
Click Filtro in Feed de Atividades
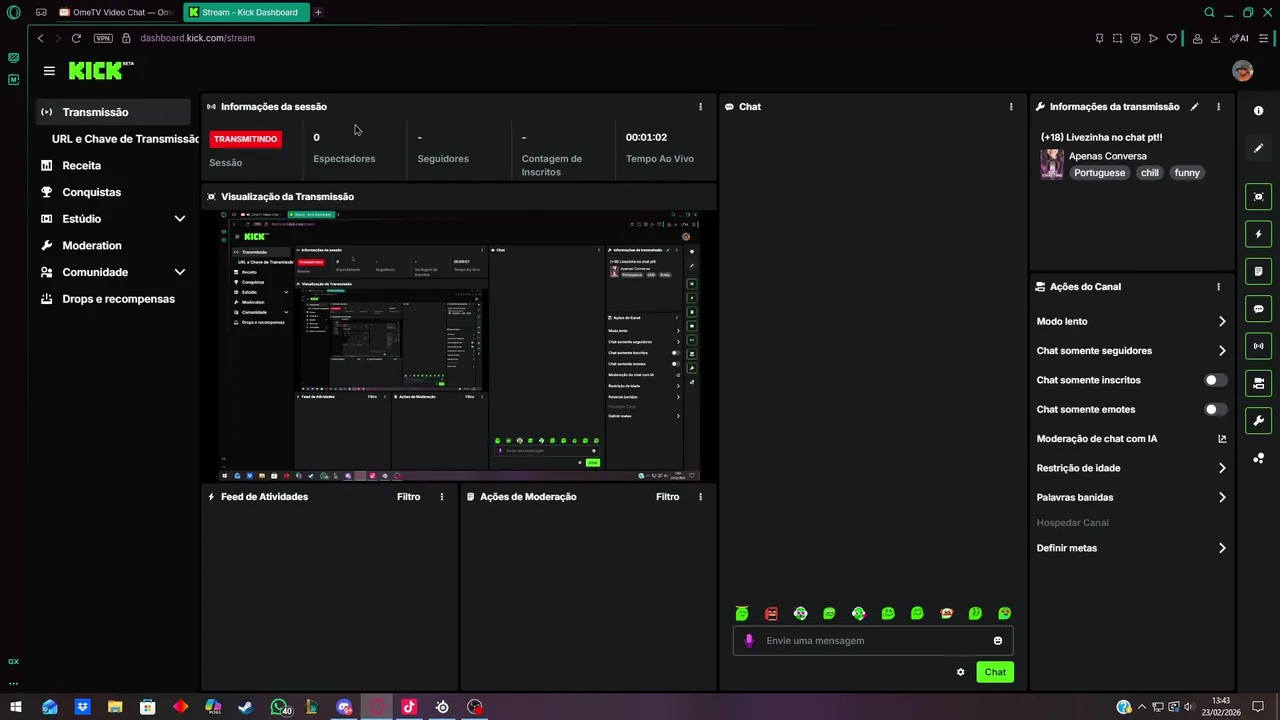(408, 497)
